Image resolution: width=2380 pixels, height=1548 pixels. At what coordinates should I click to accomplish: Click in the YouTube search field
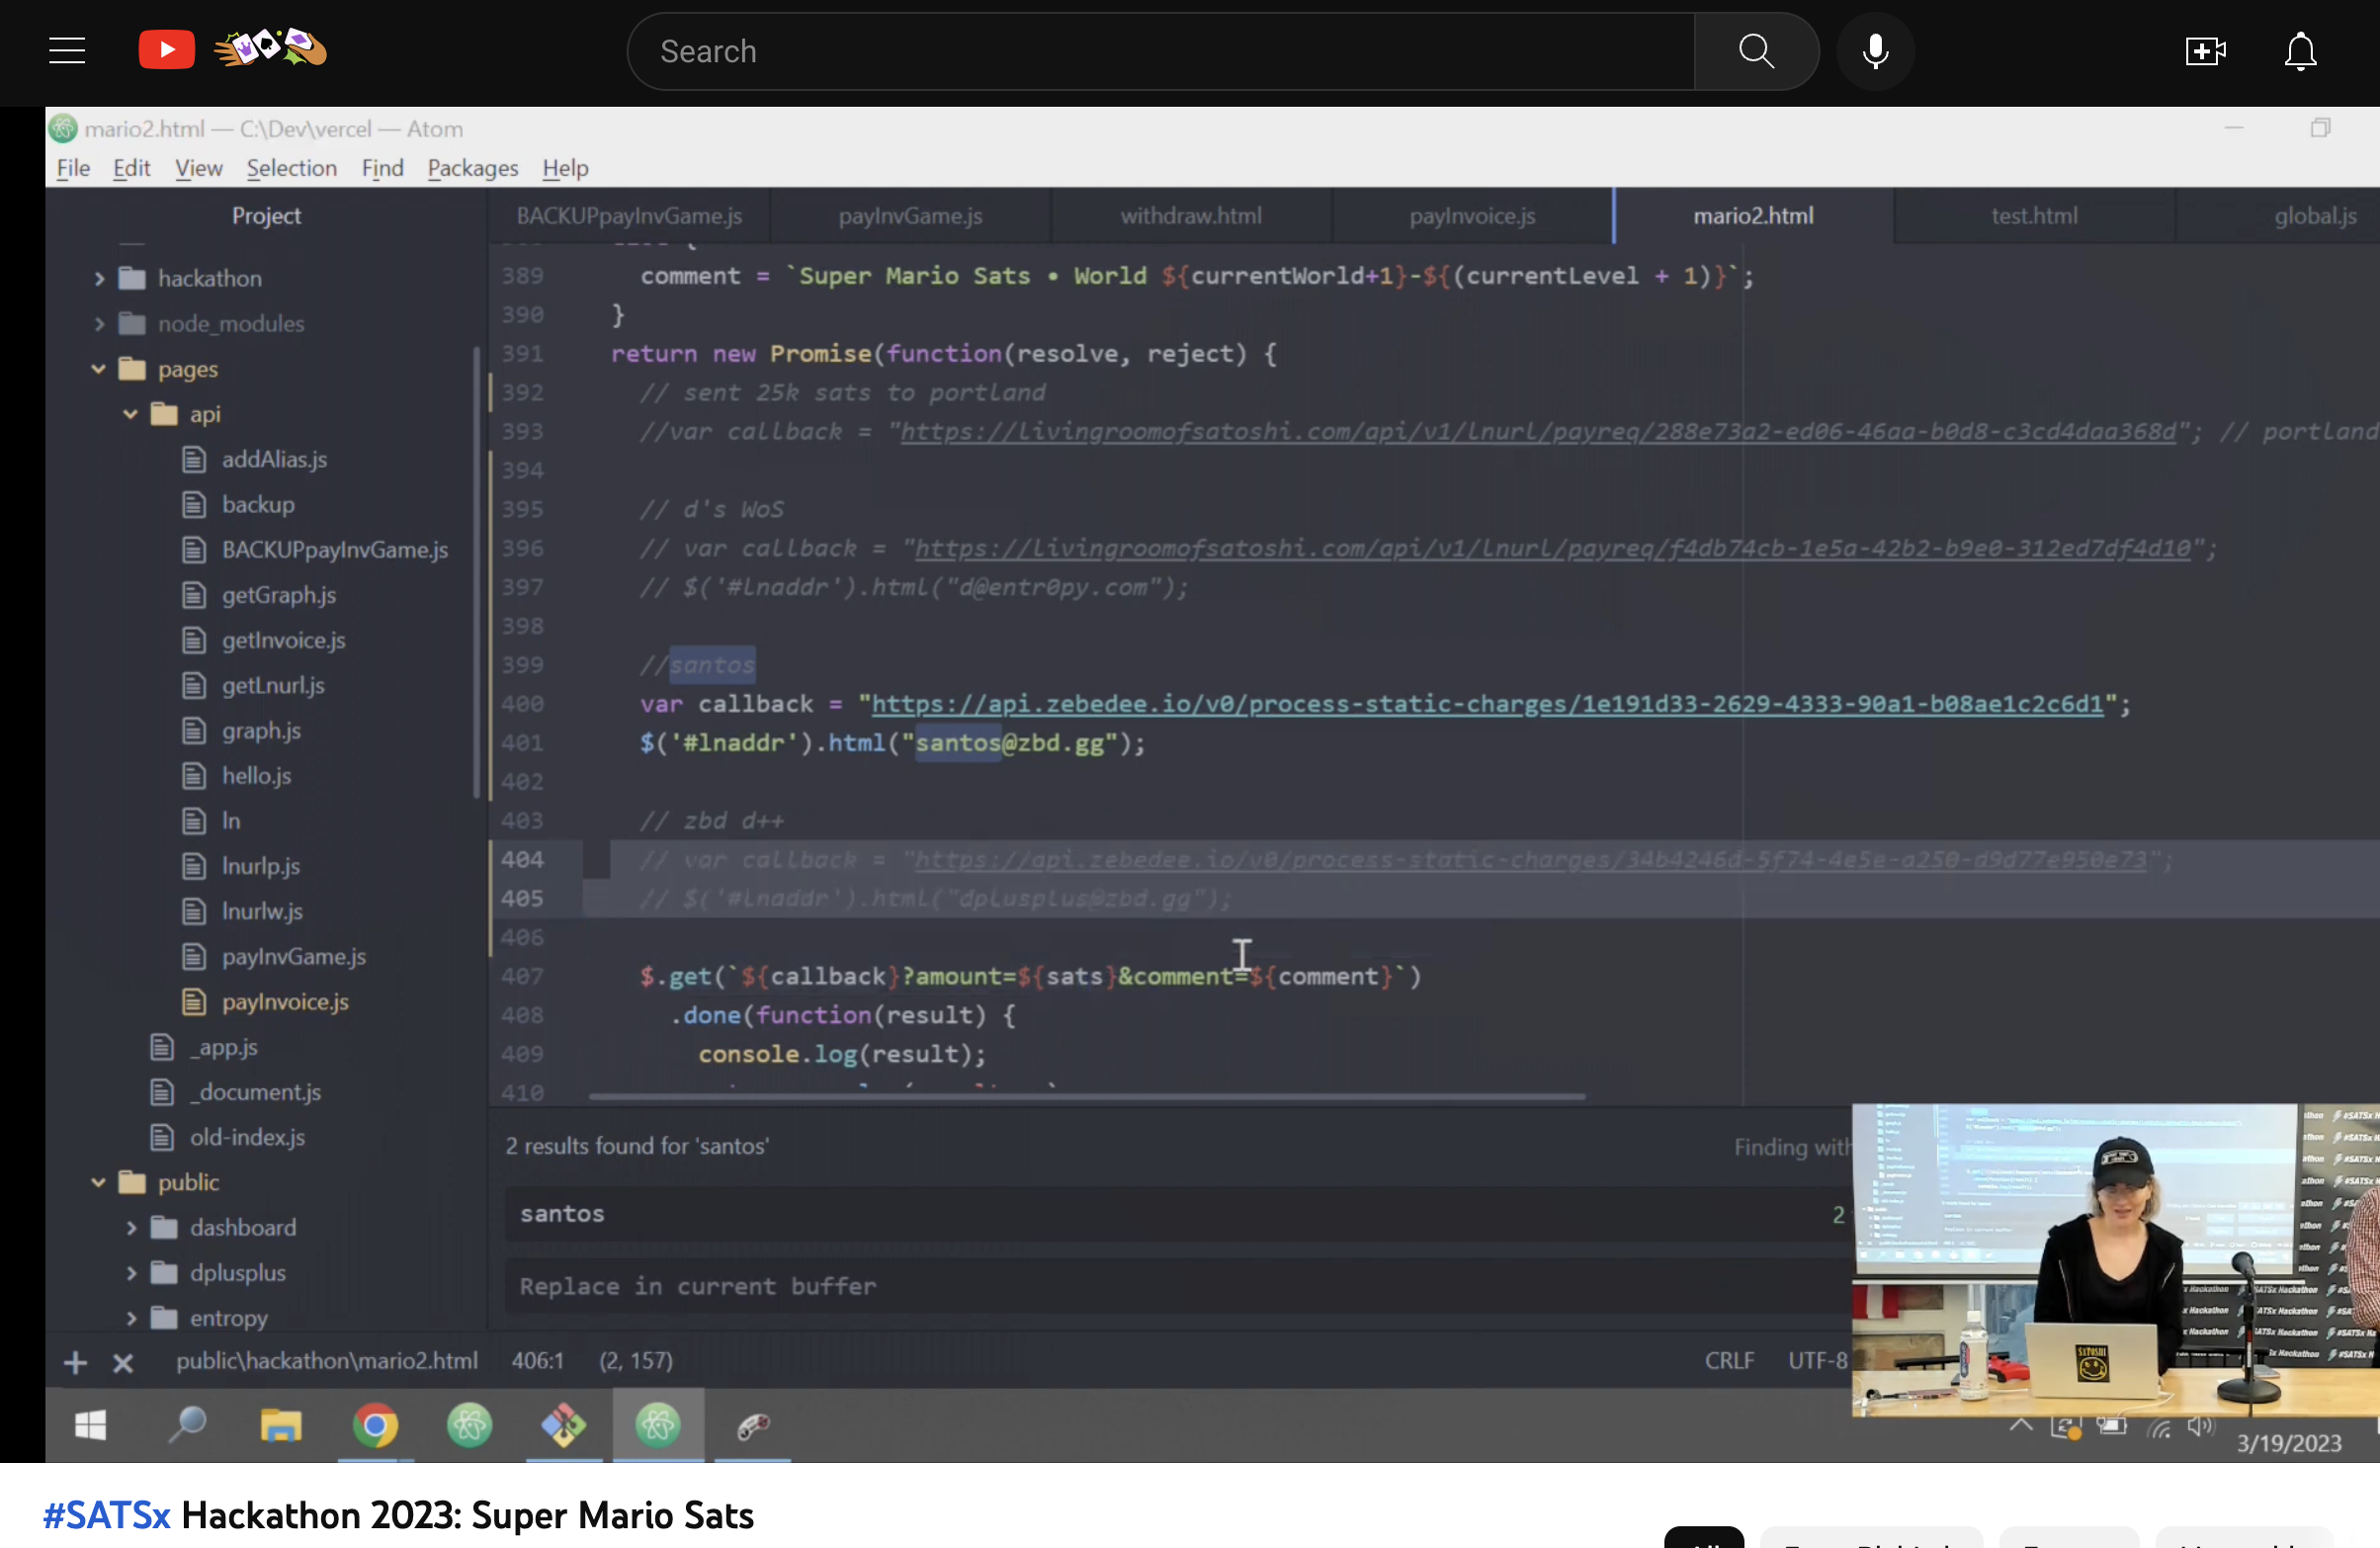(x=1160, y=51)
